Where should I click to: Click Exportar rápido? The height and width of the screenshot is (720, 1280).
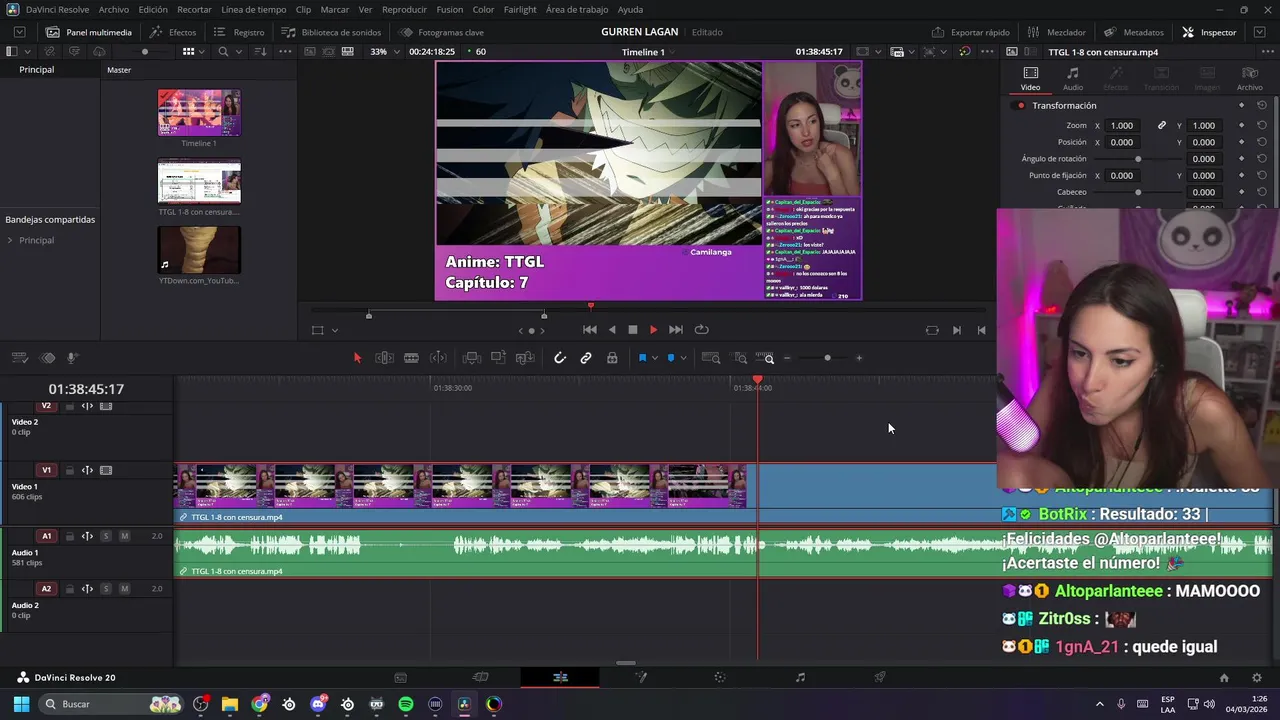click(970, 32)
